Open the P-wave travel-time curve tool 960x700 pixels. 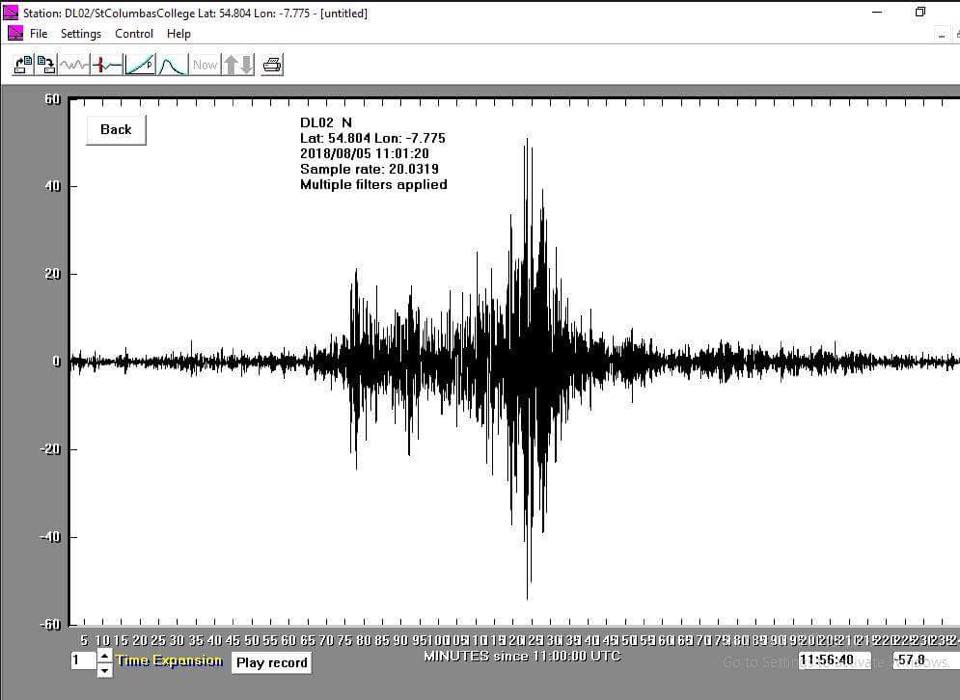(x=140, y=65)
